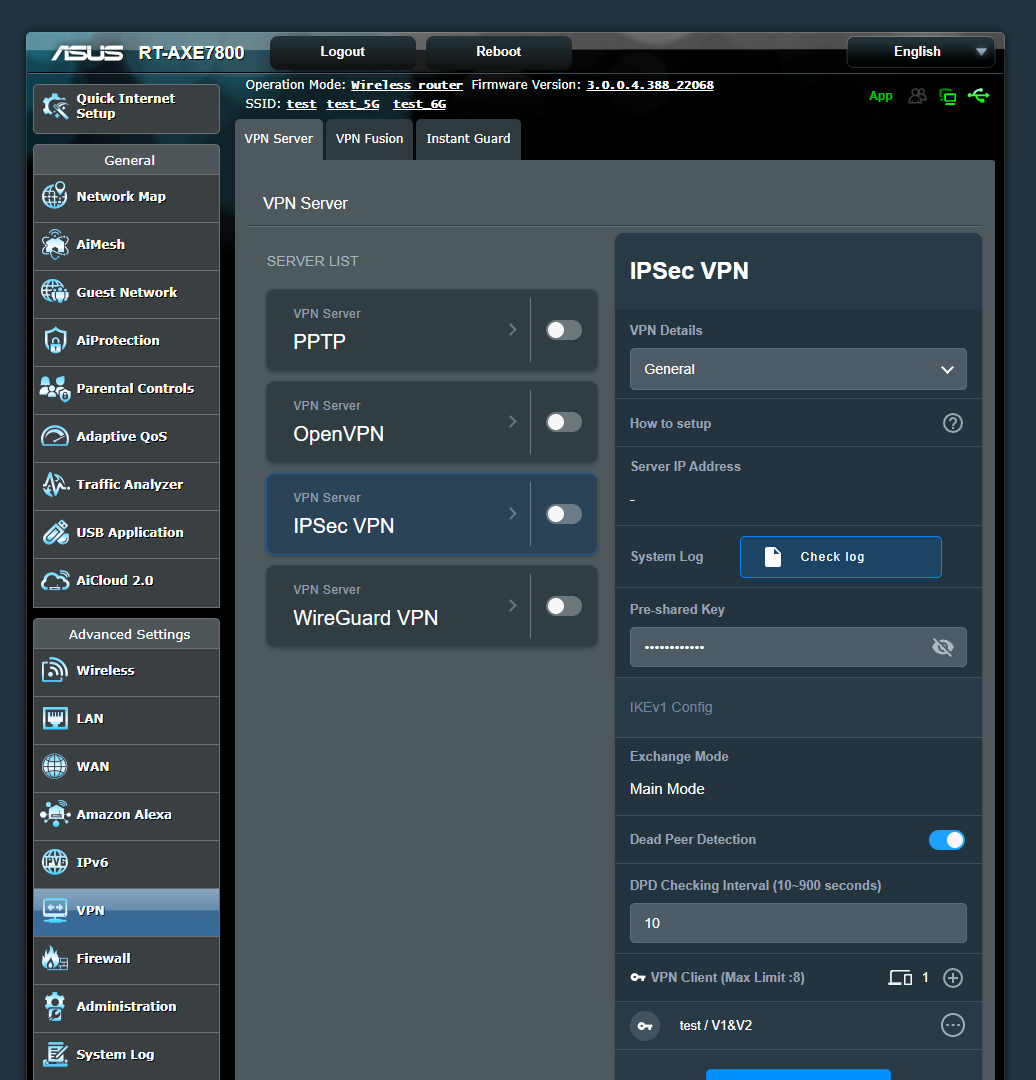Viewport: 1036px width, 1080px height.
Task: Click the Logout button
Action: click(x=342, y=52)
